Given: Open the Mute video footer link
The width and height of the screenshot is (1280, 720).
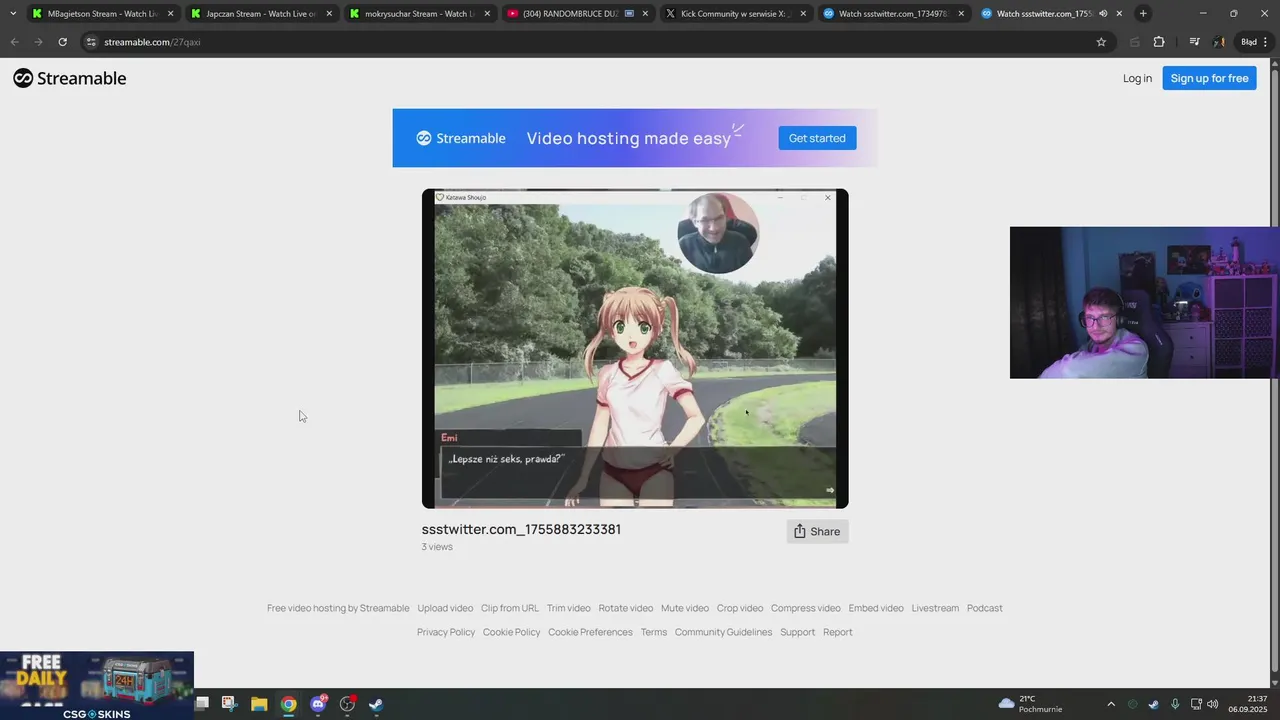Looking at the screenshot, I should coord(685,608).
